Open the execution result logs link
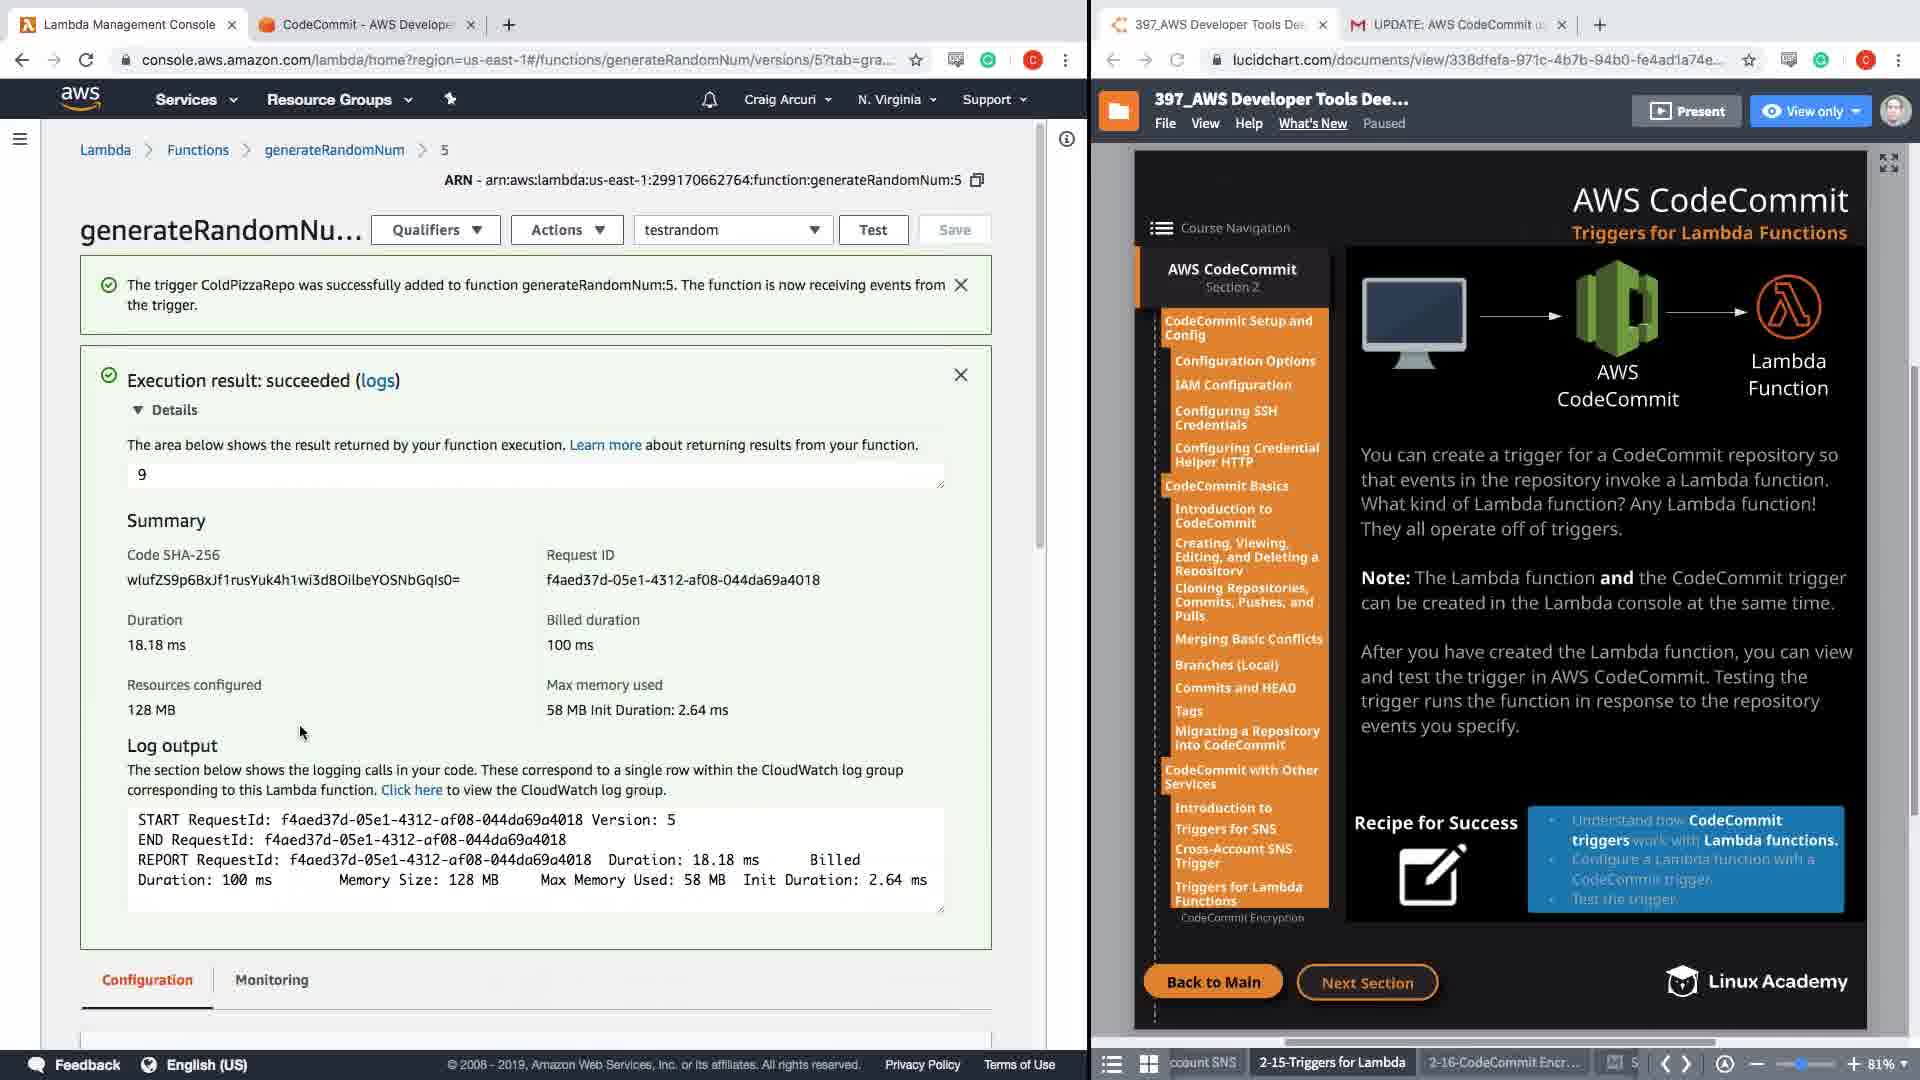Viewport: 1920px width, 1080px height. click(x=377, y=381)
